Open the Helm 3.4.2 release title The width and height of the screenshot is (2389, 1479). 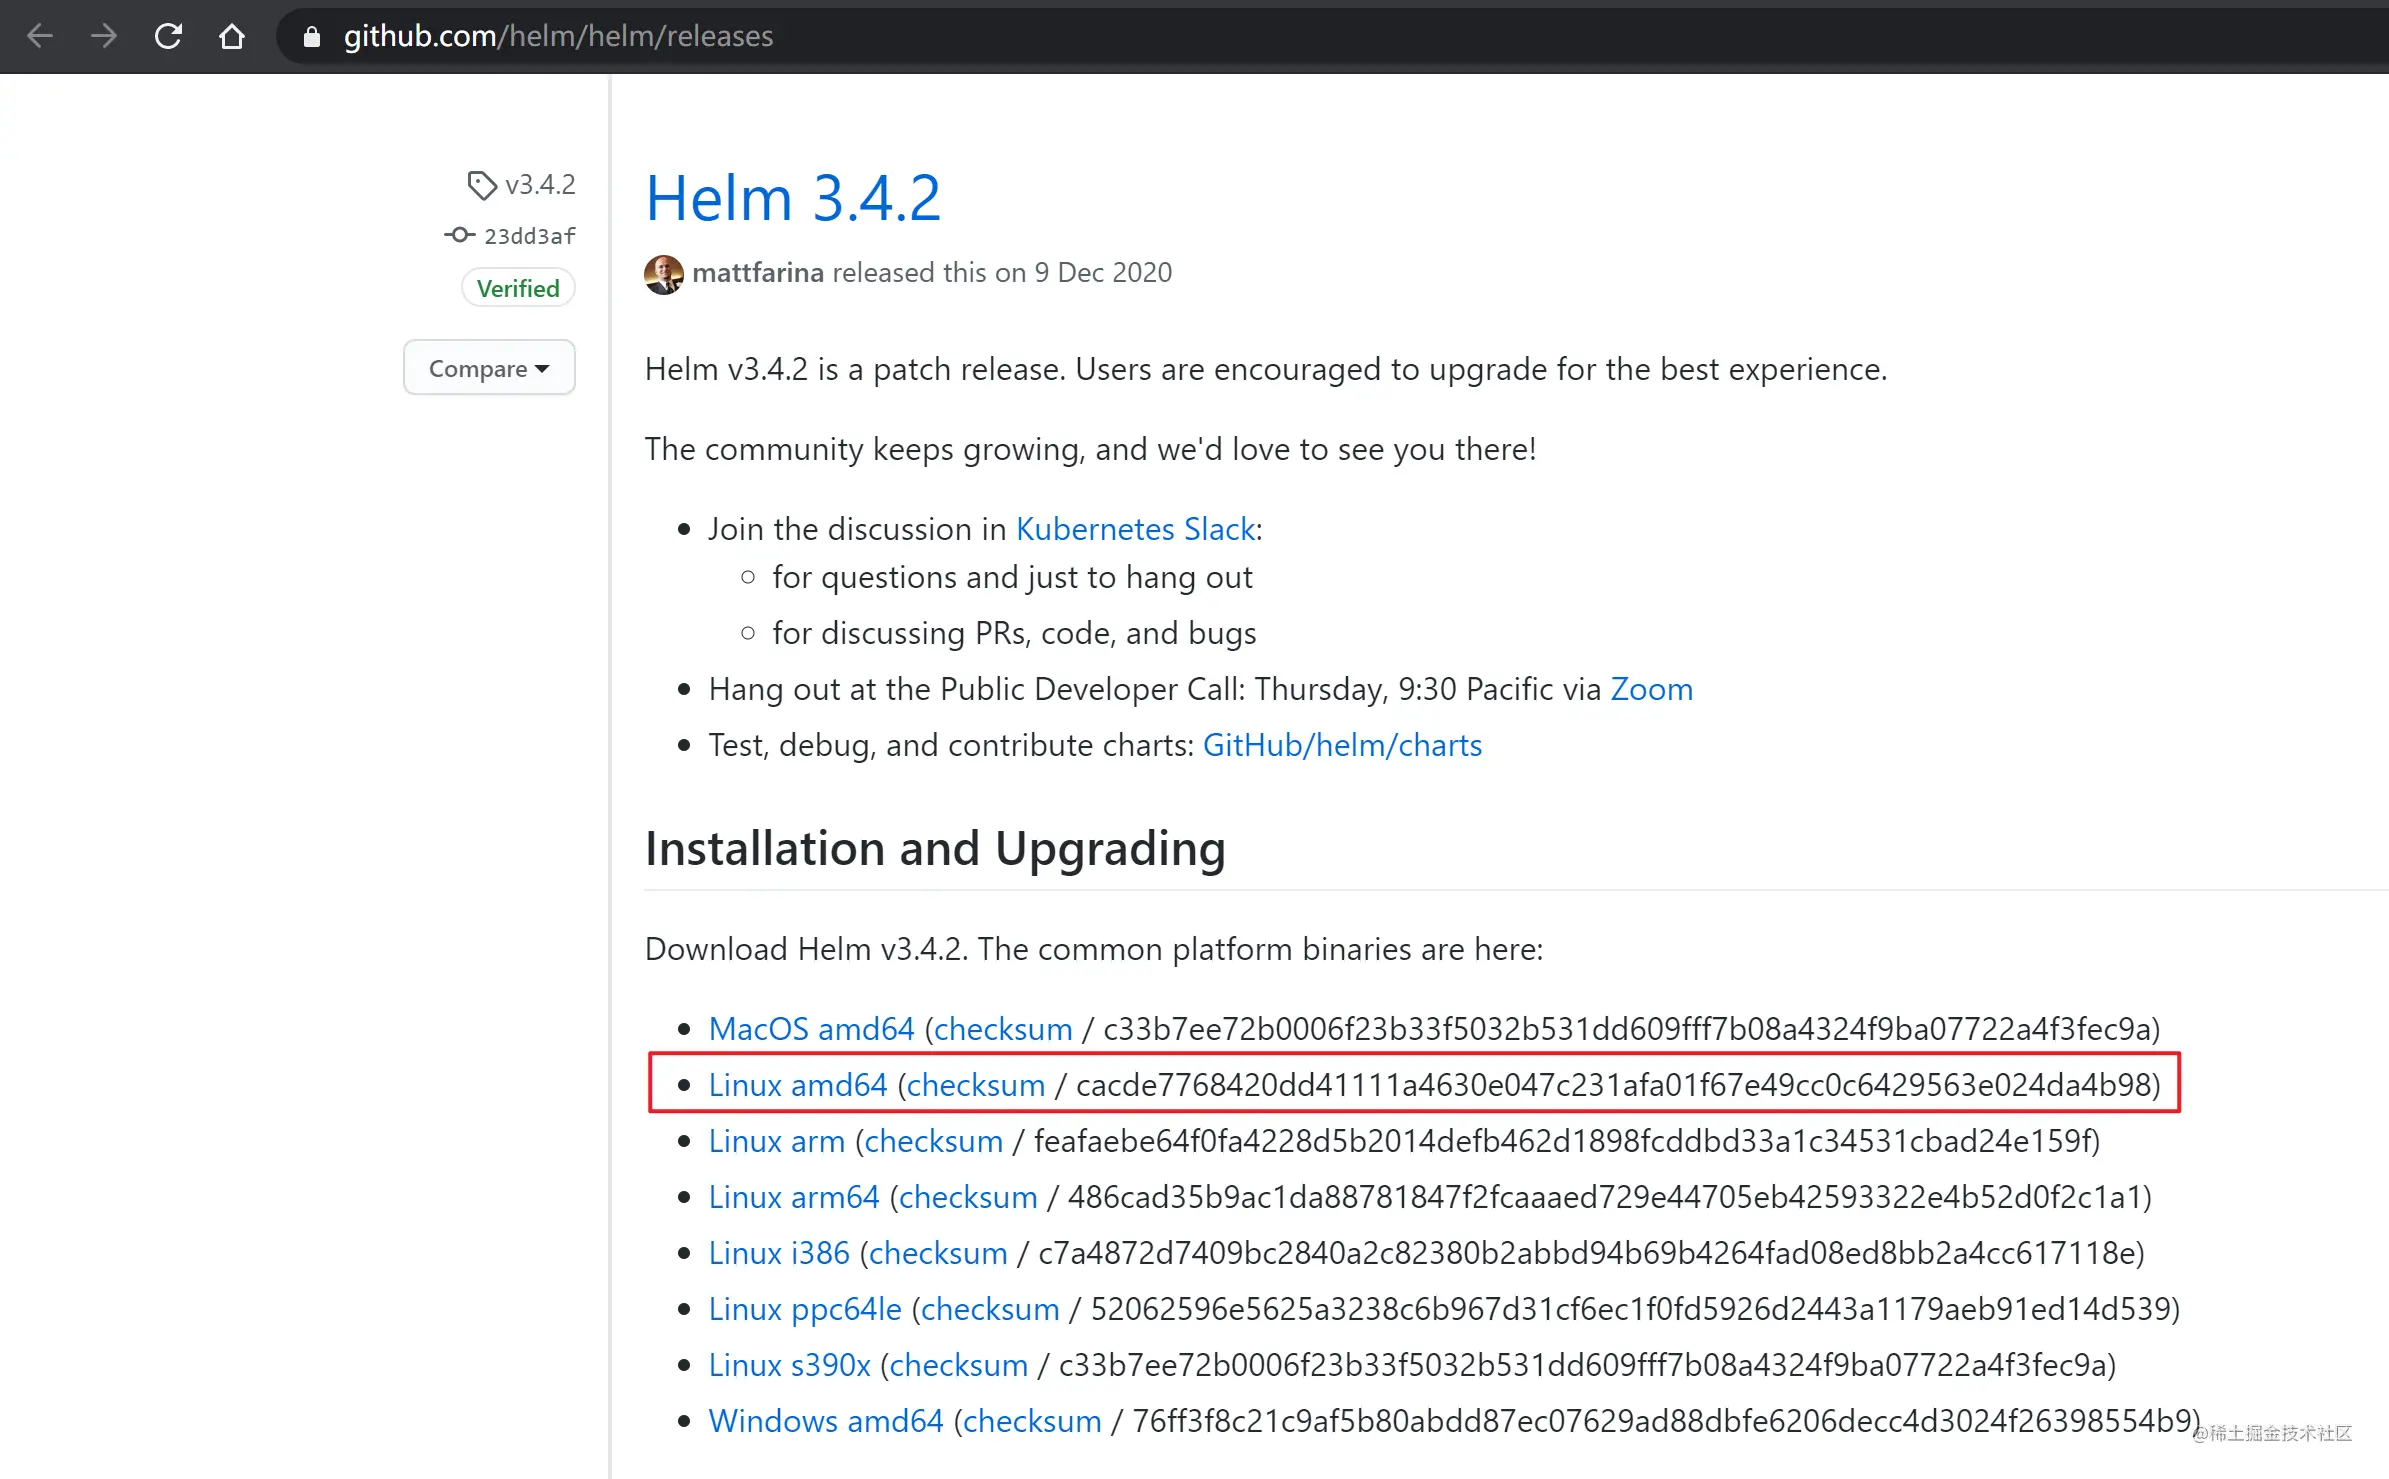coord(793,197)
